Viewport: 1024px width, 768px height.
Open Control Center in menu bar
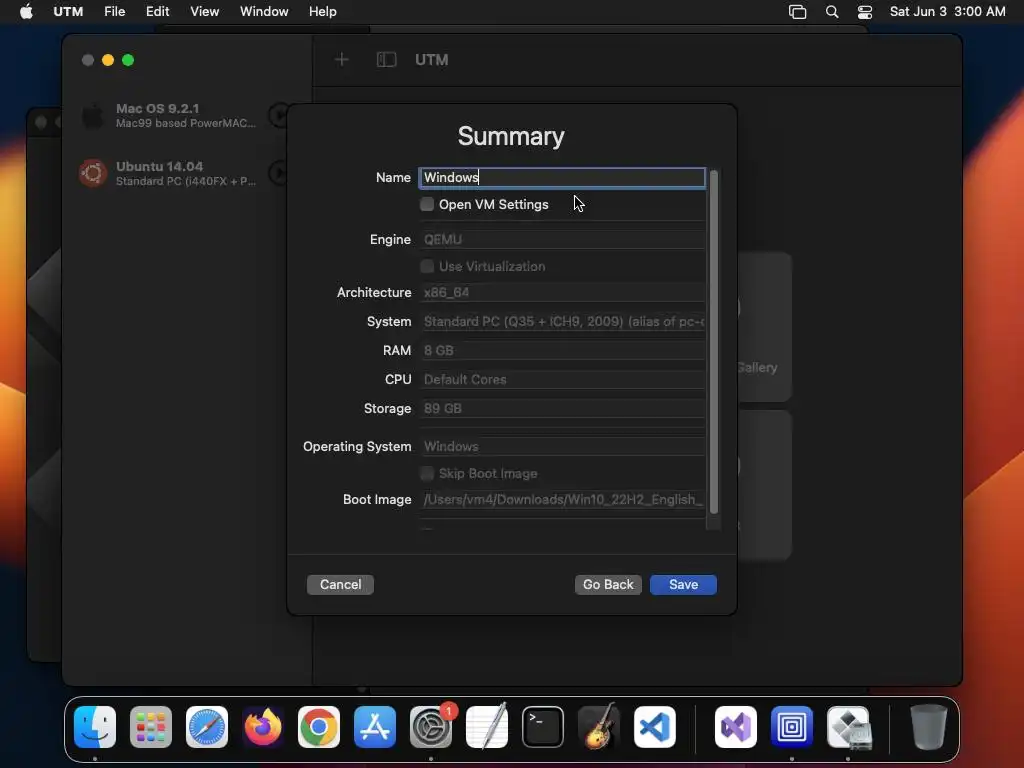click(x=865, y=11)
